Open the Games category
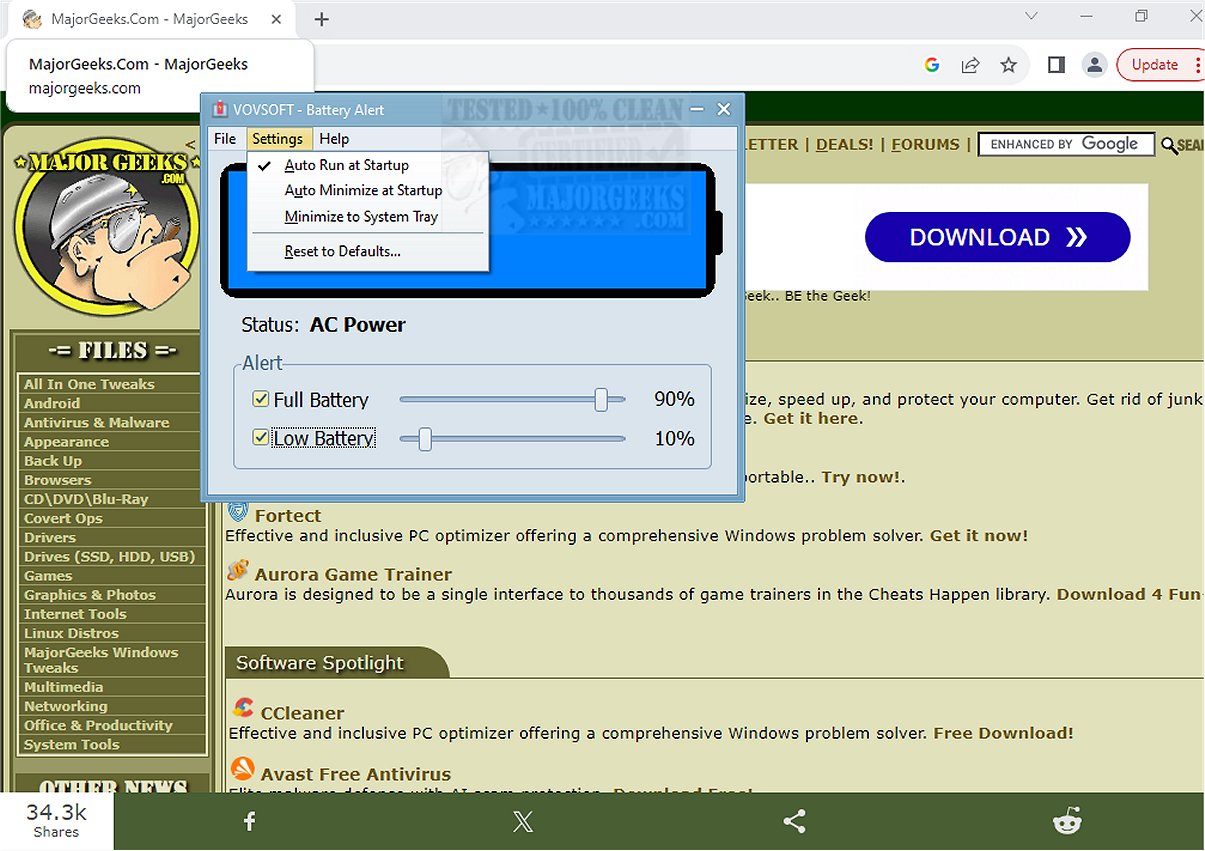Screen dimensions: 1205x851 pyautogui.click(x=48, y=575)
